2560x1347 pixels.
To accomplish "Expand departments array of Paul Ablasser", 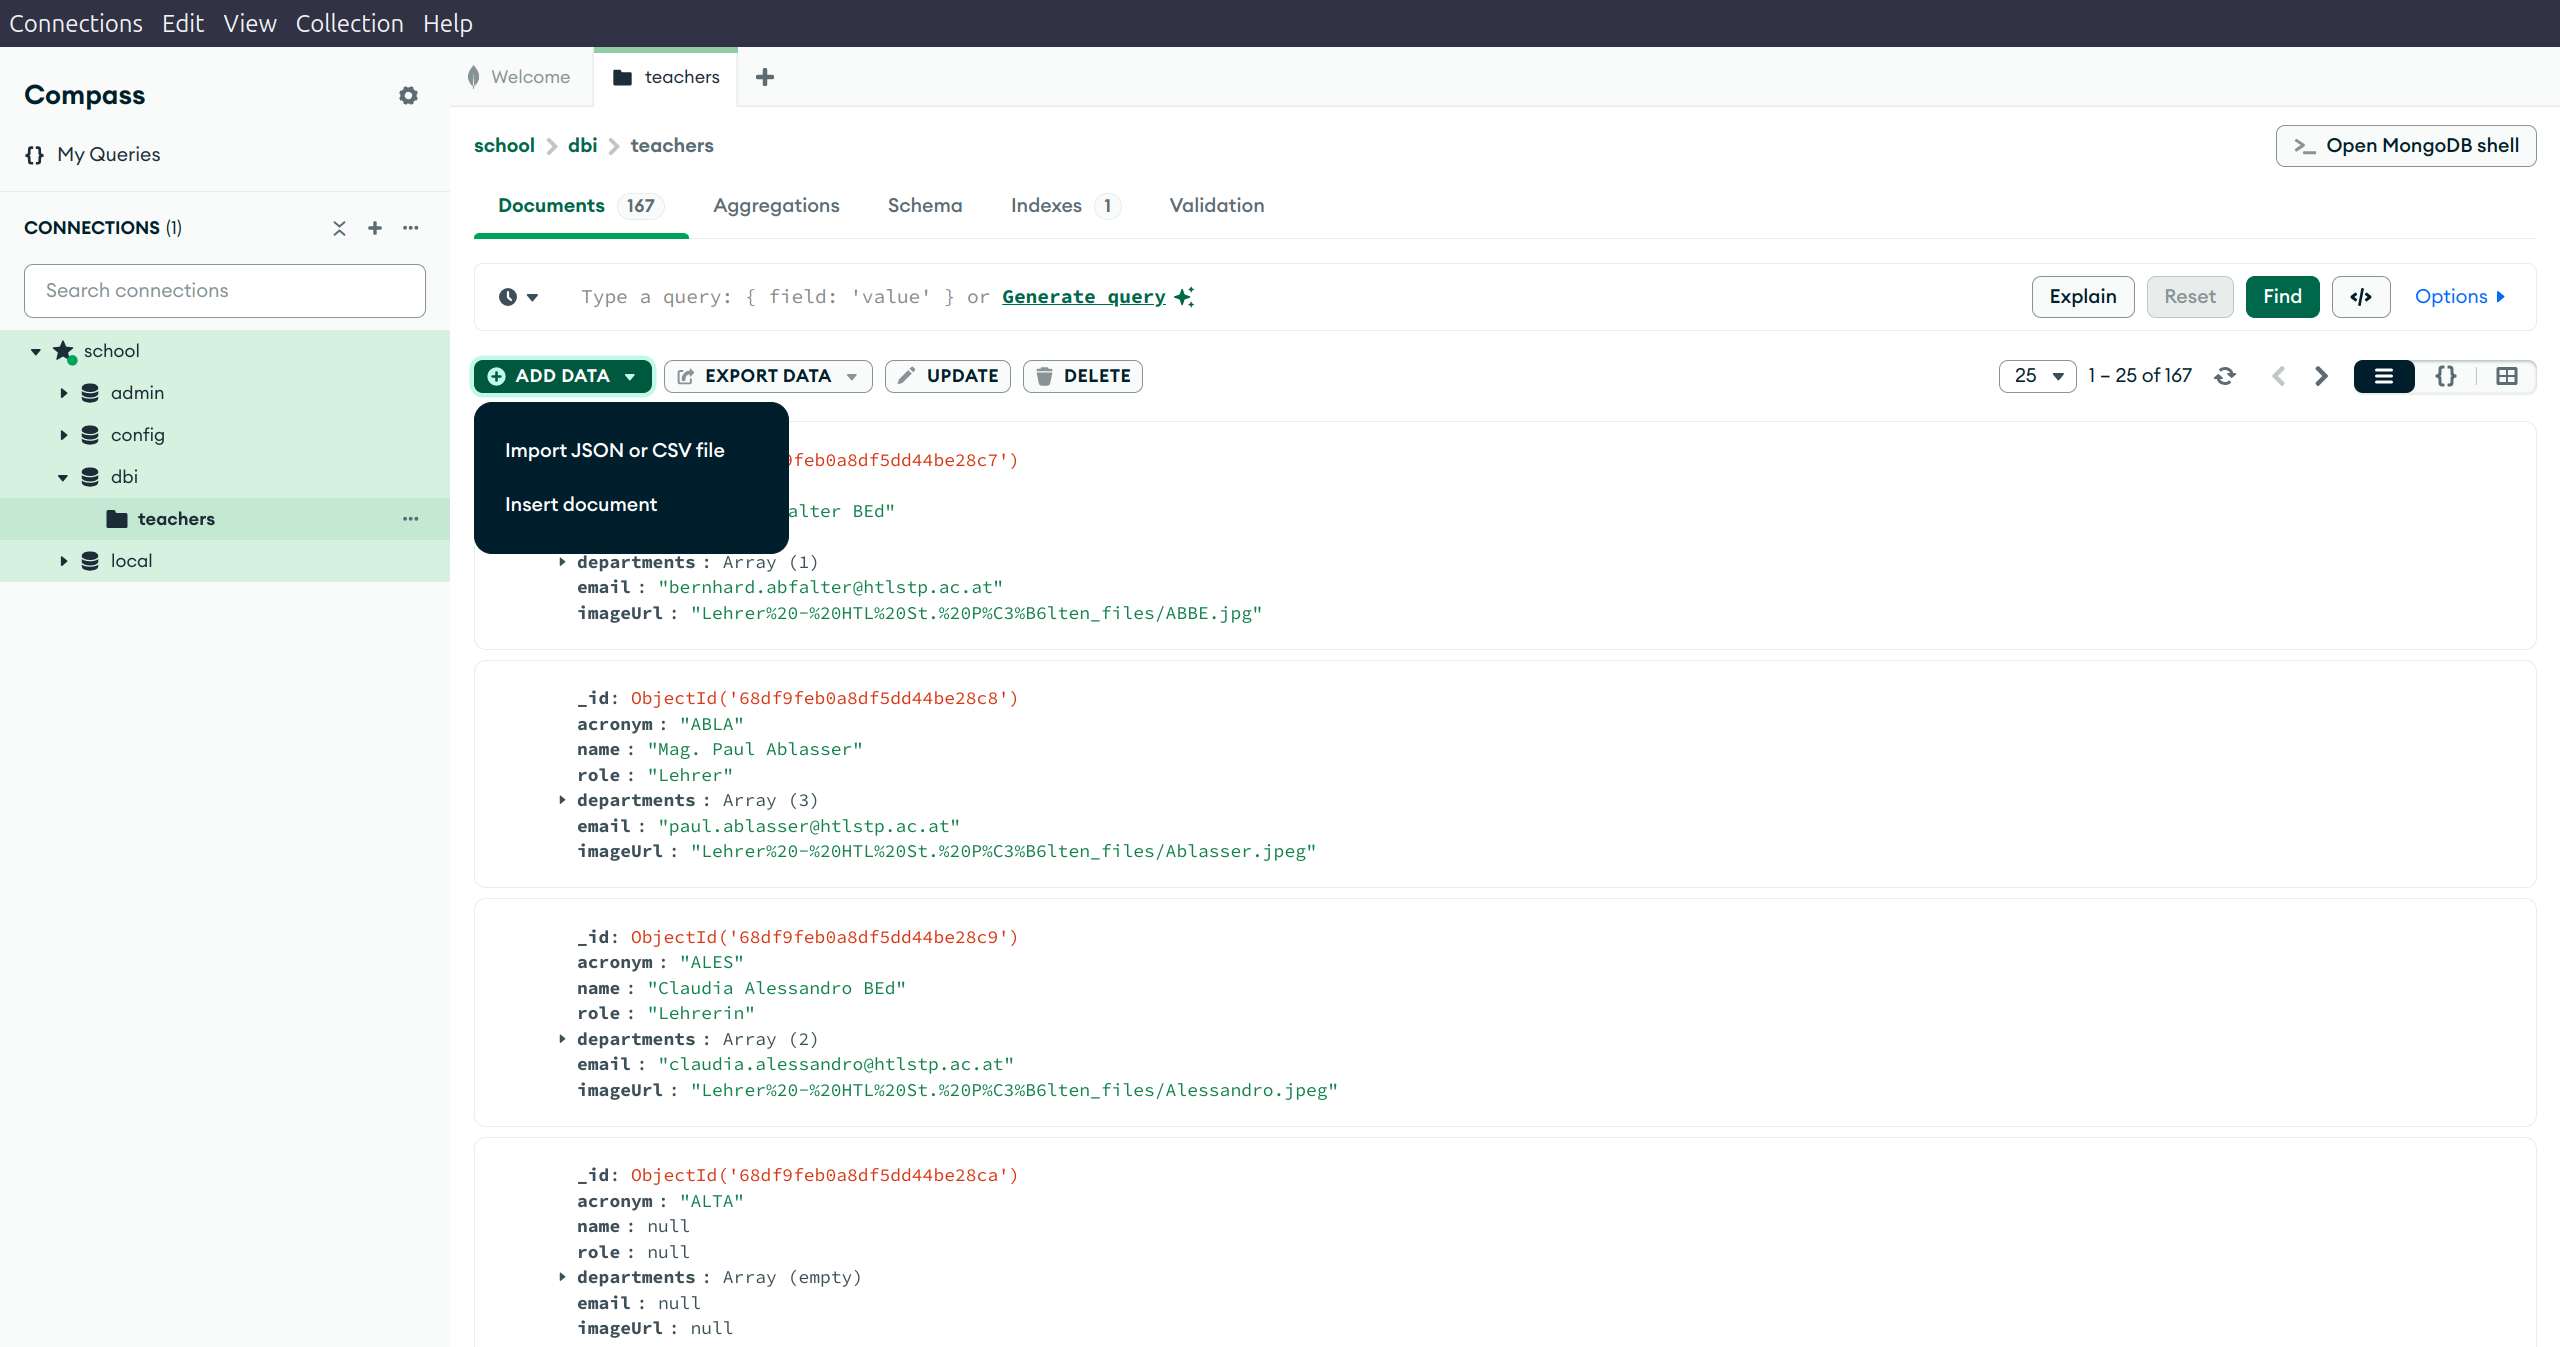I will 562,800.
